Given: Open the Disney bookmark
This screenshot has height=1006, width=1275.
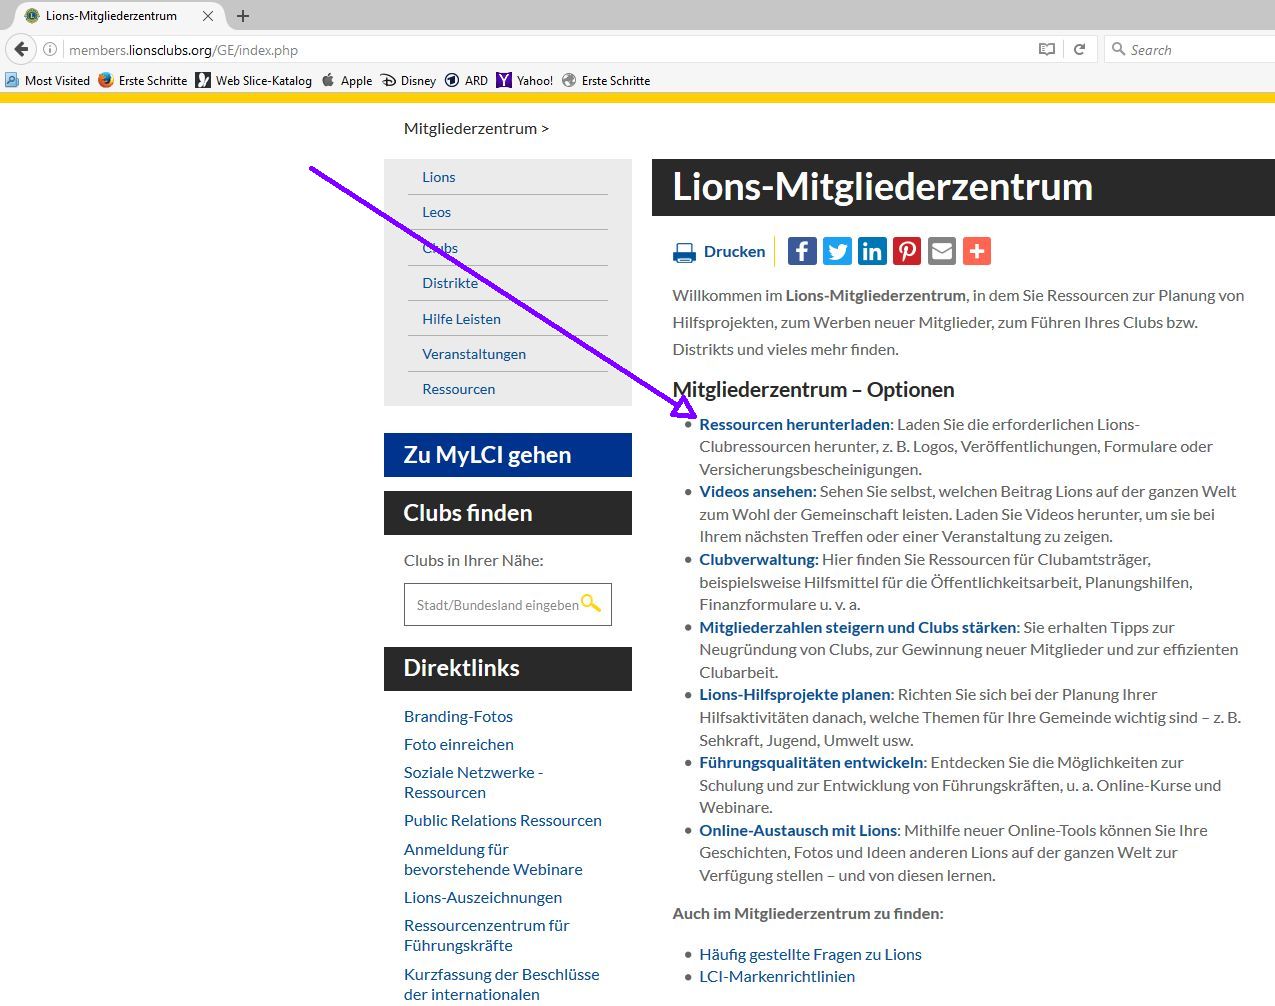Looking at the screenshot, I should coord(408,80).
